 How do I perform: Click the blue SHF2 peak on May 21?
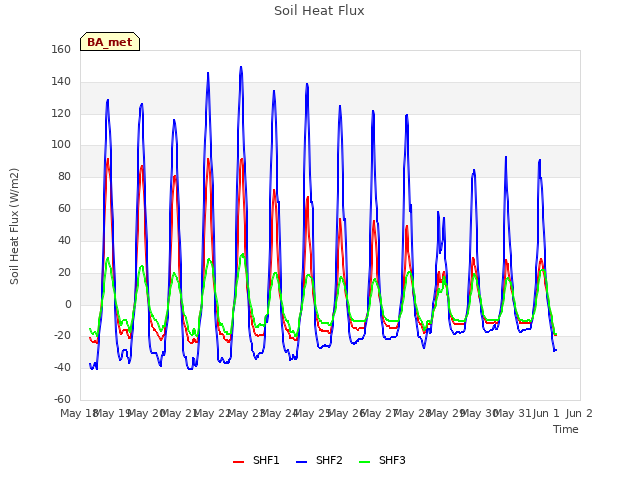coord(208,73)
